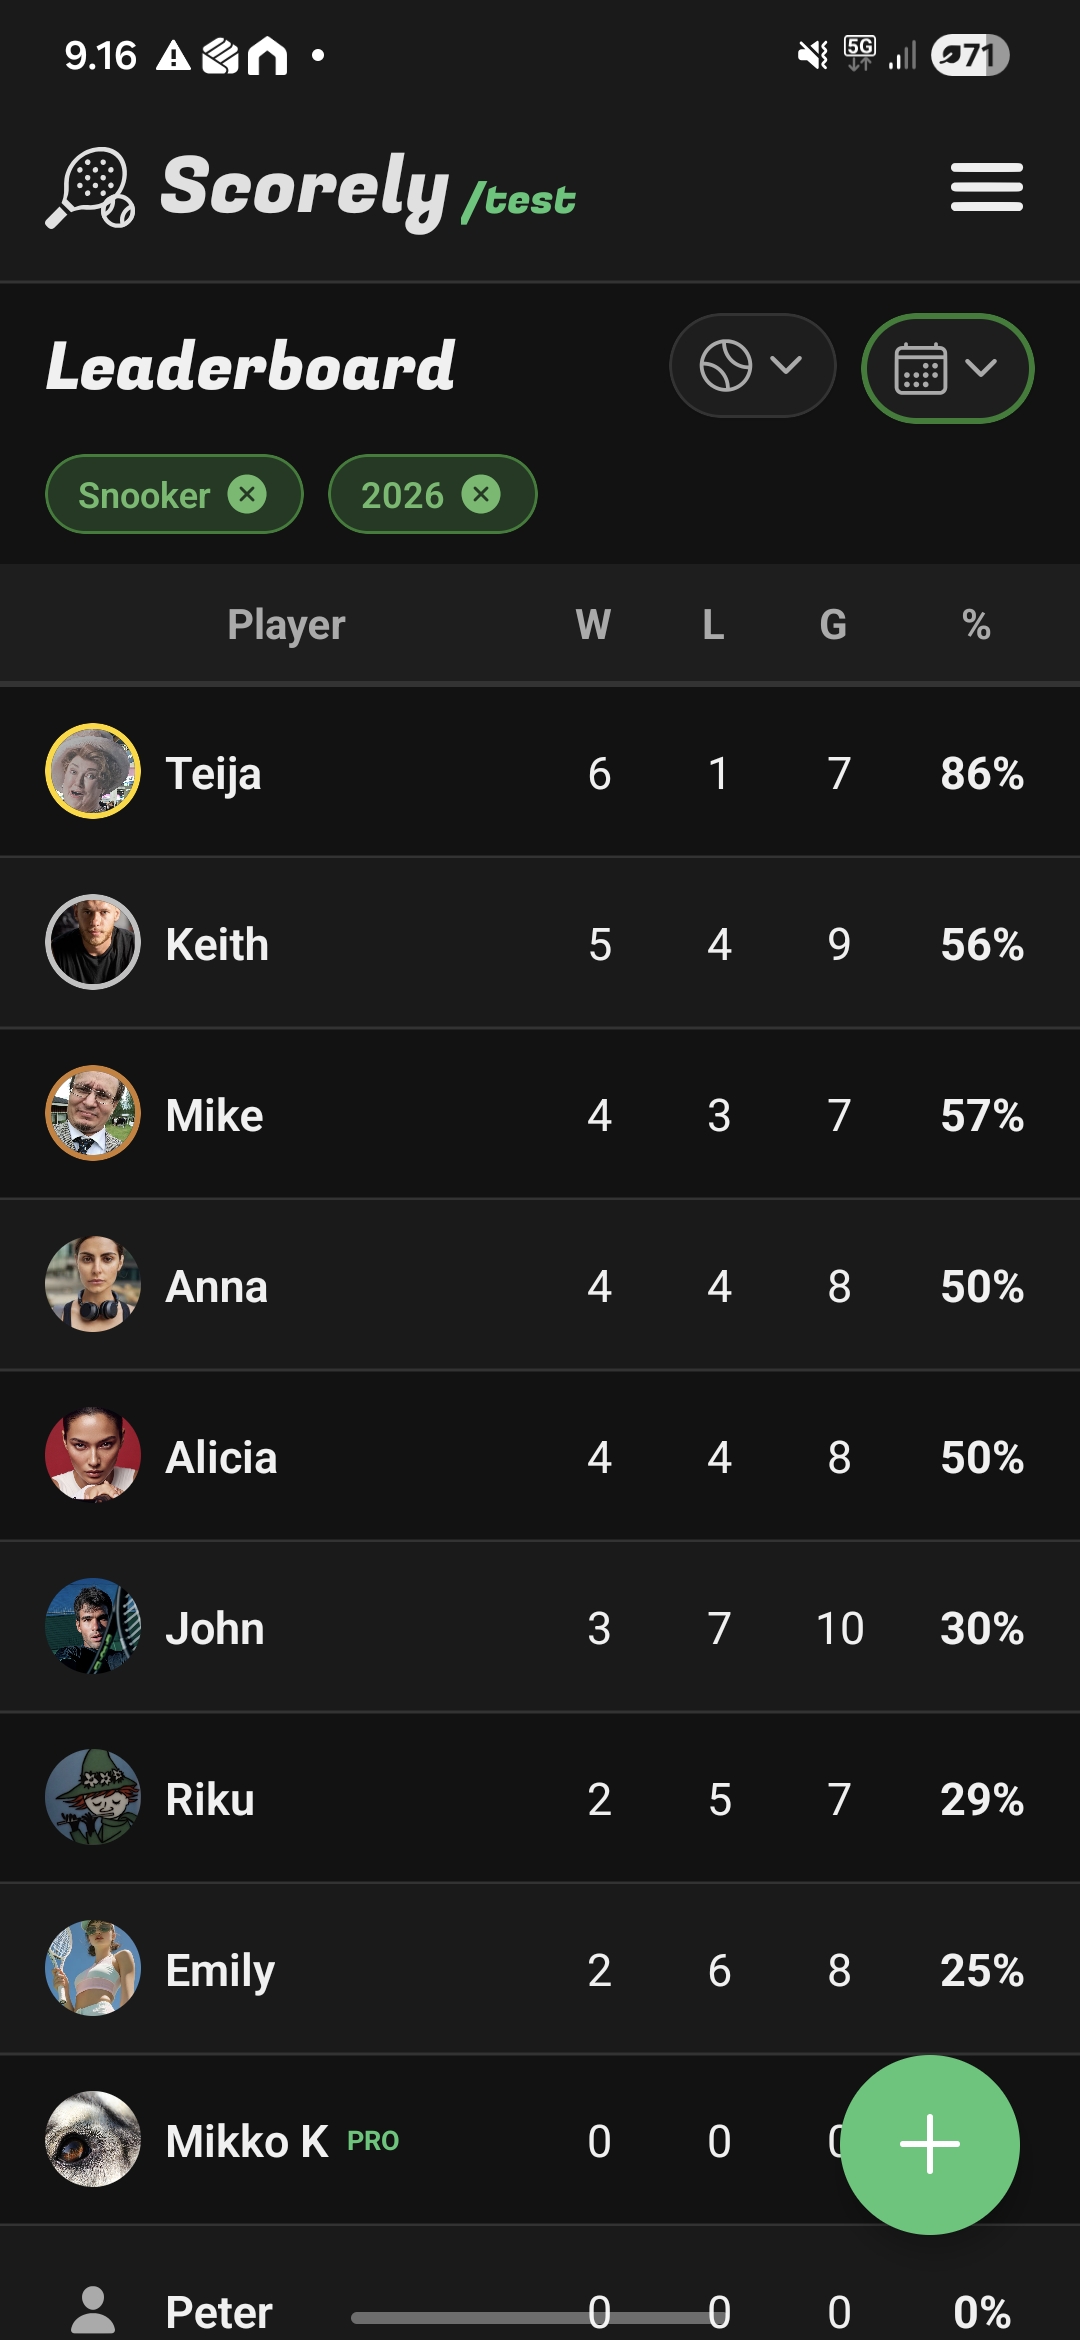Sort by the W column header
Viewport: 1080px width, 2340px height.
595,622
